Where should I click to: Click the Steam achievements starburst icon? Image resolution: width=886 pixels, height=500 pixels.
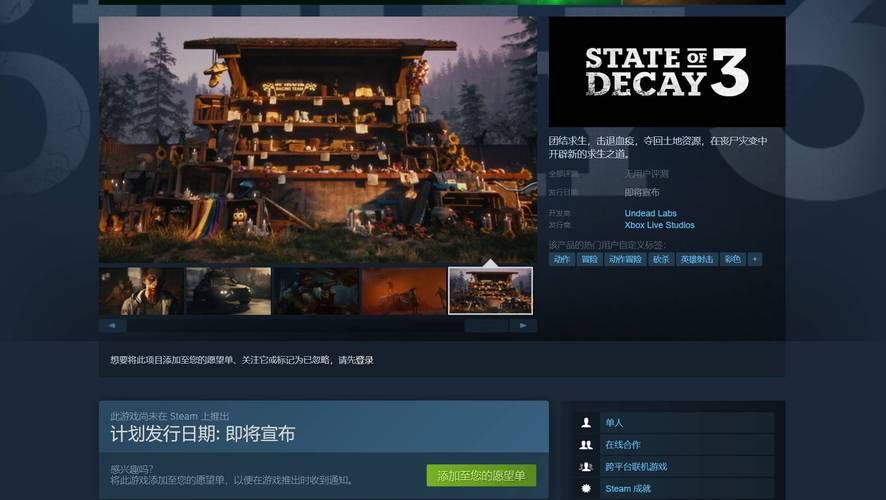click(586, 489)
